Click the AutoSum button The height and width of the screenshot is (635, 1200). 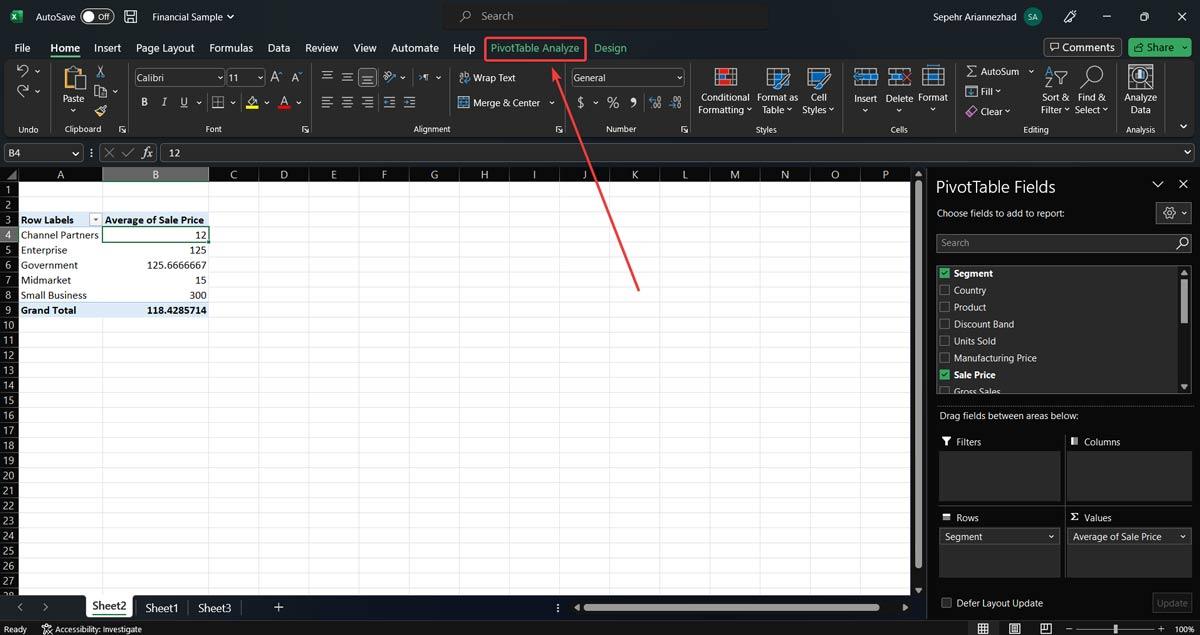tap(992, 72)
